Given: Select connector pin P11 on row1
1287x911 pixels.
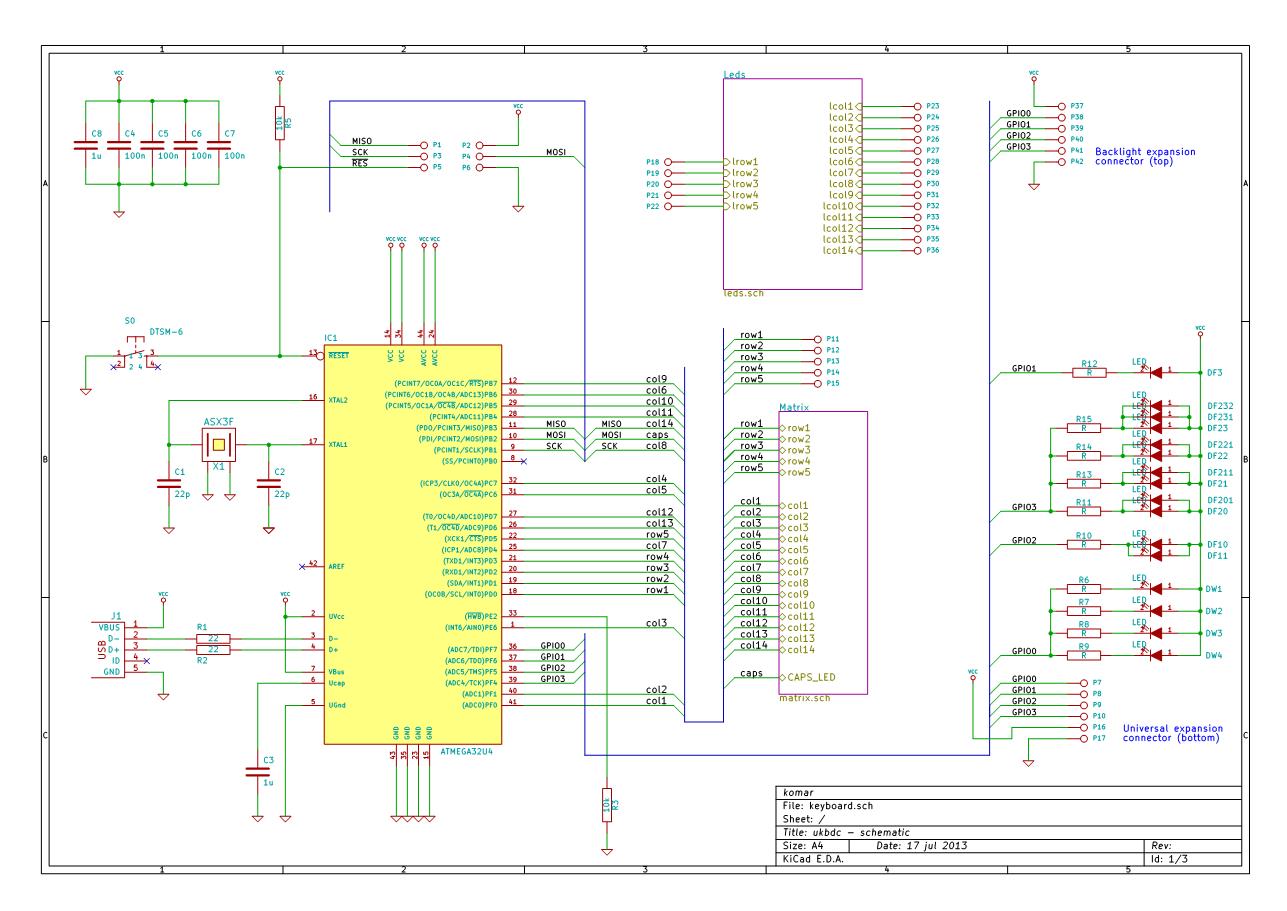Looking at the screenshot, I should pyautogui.click(x=818, y=339).
